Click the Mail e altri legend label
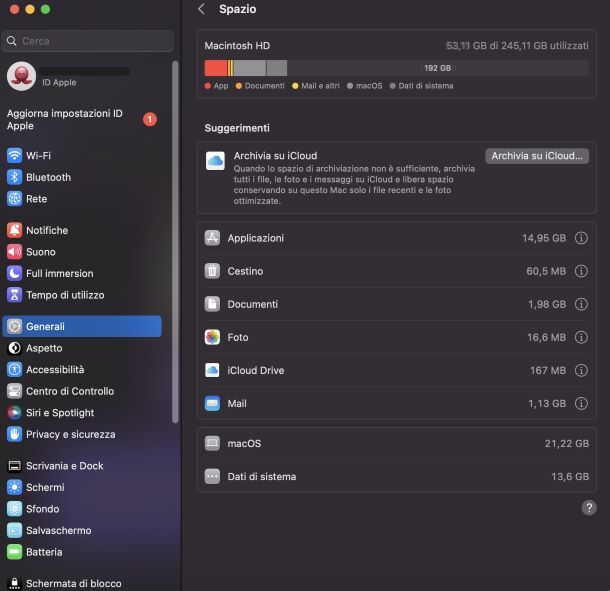The width and height of the screenshot is (610, 591). (320, 86)
